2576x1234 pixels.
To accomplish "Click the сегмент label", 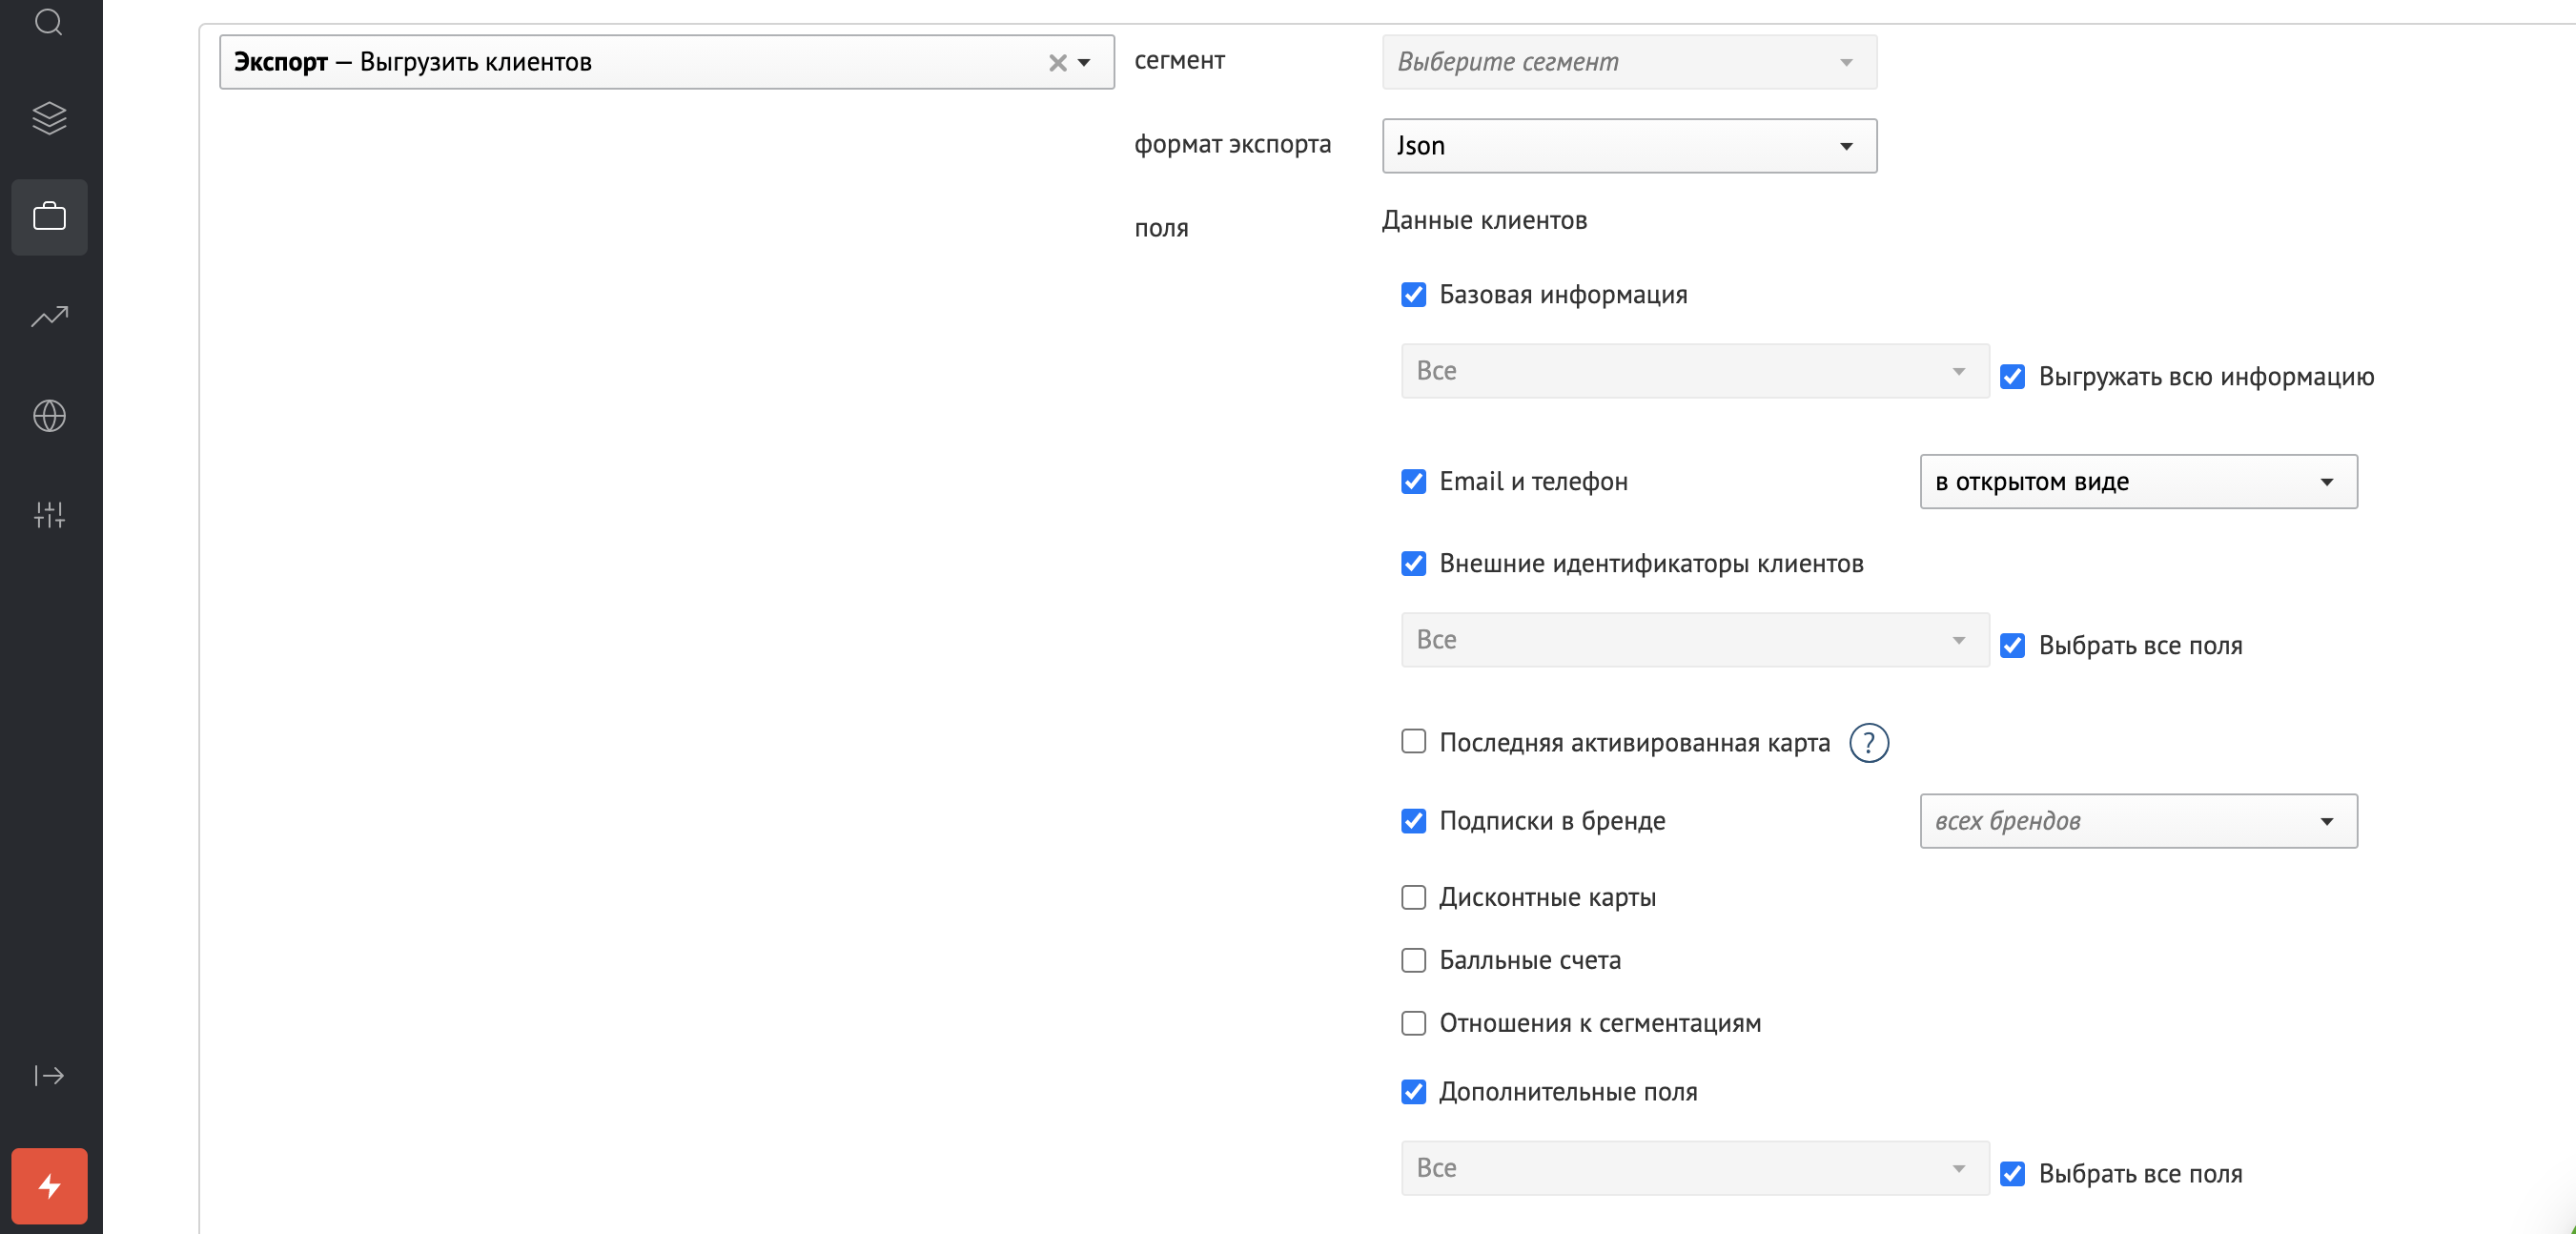I will (1179, 61).
